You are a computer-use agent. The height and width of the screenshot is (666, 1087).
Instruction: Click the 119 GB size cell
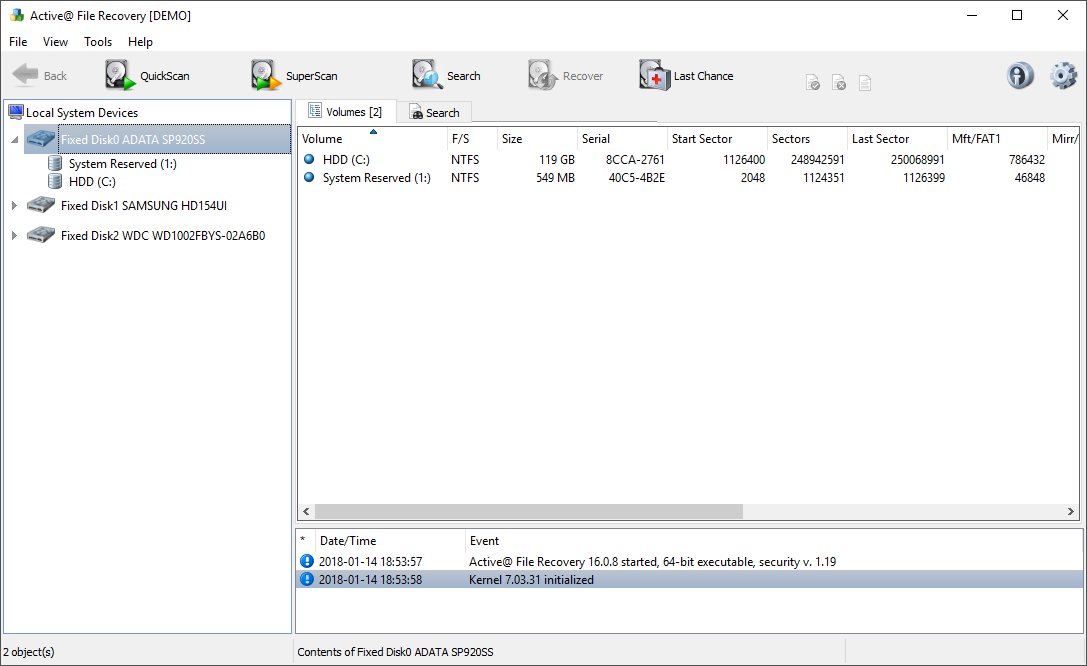pyautogui.click(x=557, y=159)
